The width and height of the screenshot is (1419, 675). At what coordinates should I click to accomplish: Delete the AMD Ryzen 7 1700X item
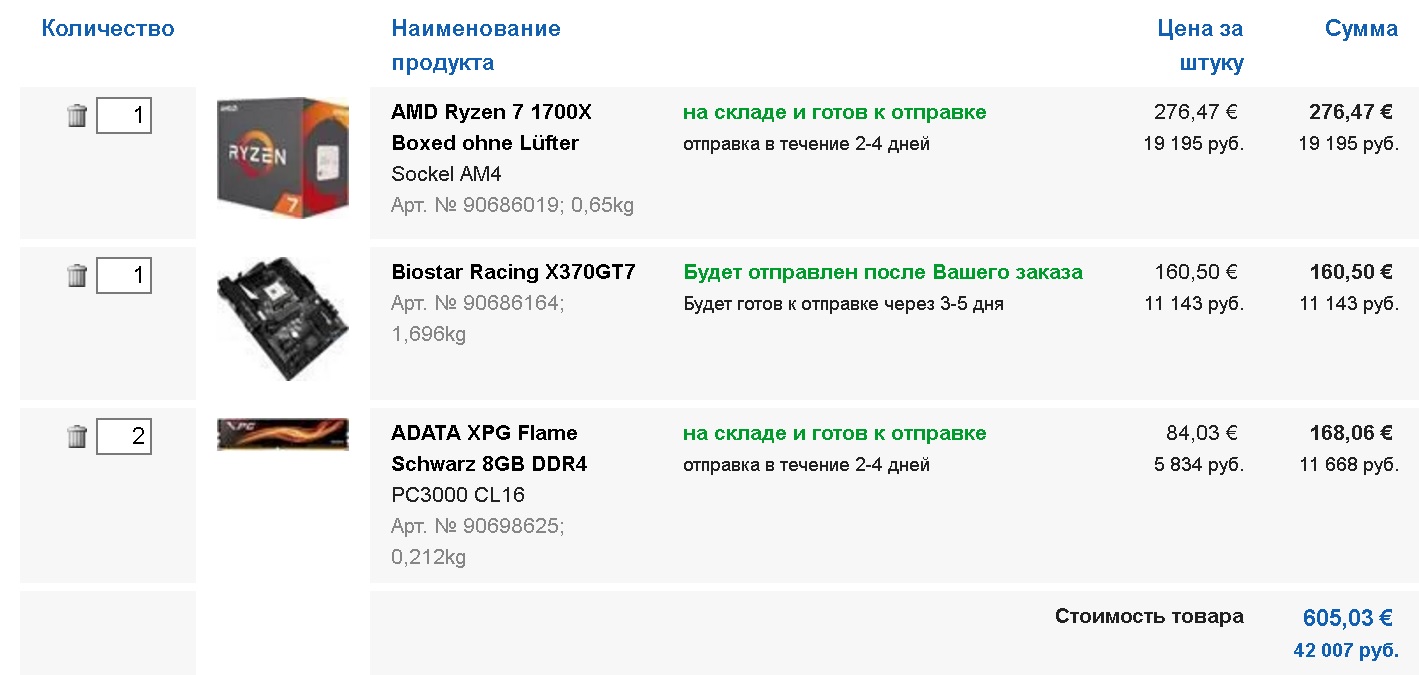click(77, 116)
